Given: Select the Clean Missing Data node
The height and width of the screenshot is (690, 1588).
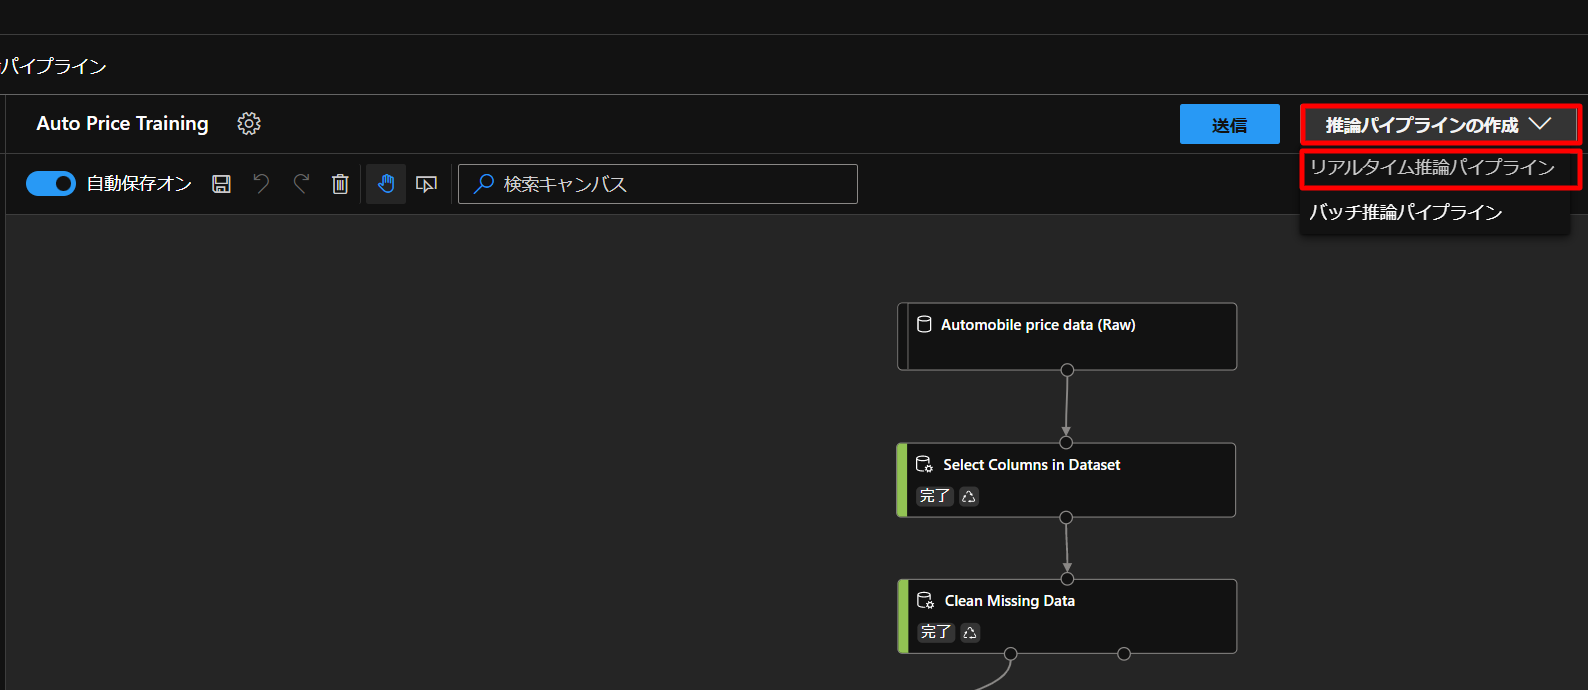Looking at the screenshot, I should click(1068, 615).
